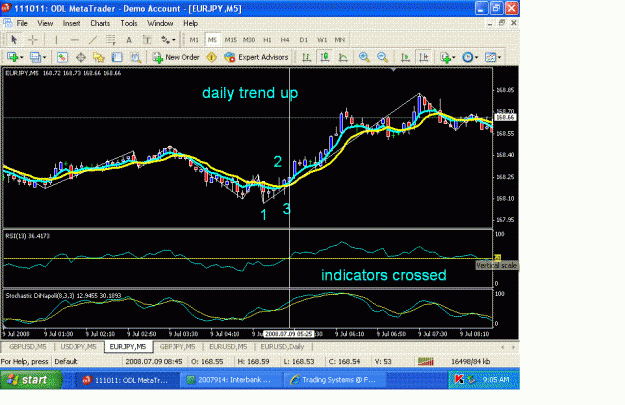
Task: Open the File menu
Action: point(22,23)
